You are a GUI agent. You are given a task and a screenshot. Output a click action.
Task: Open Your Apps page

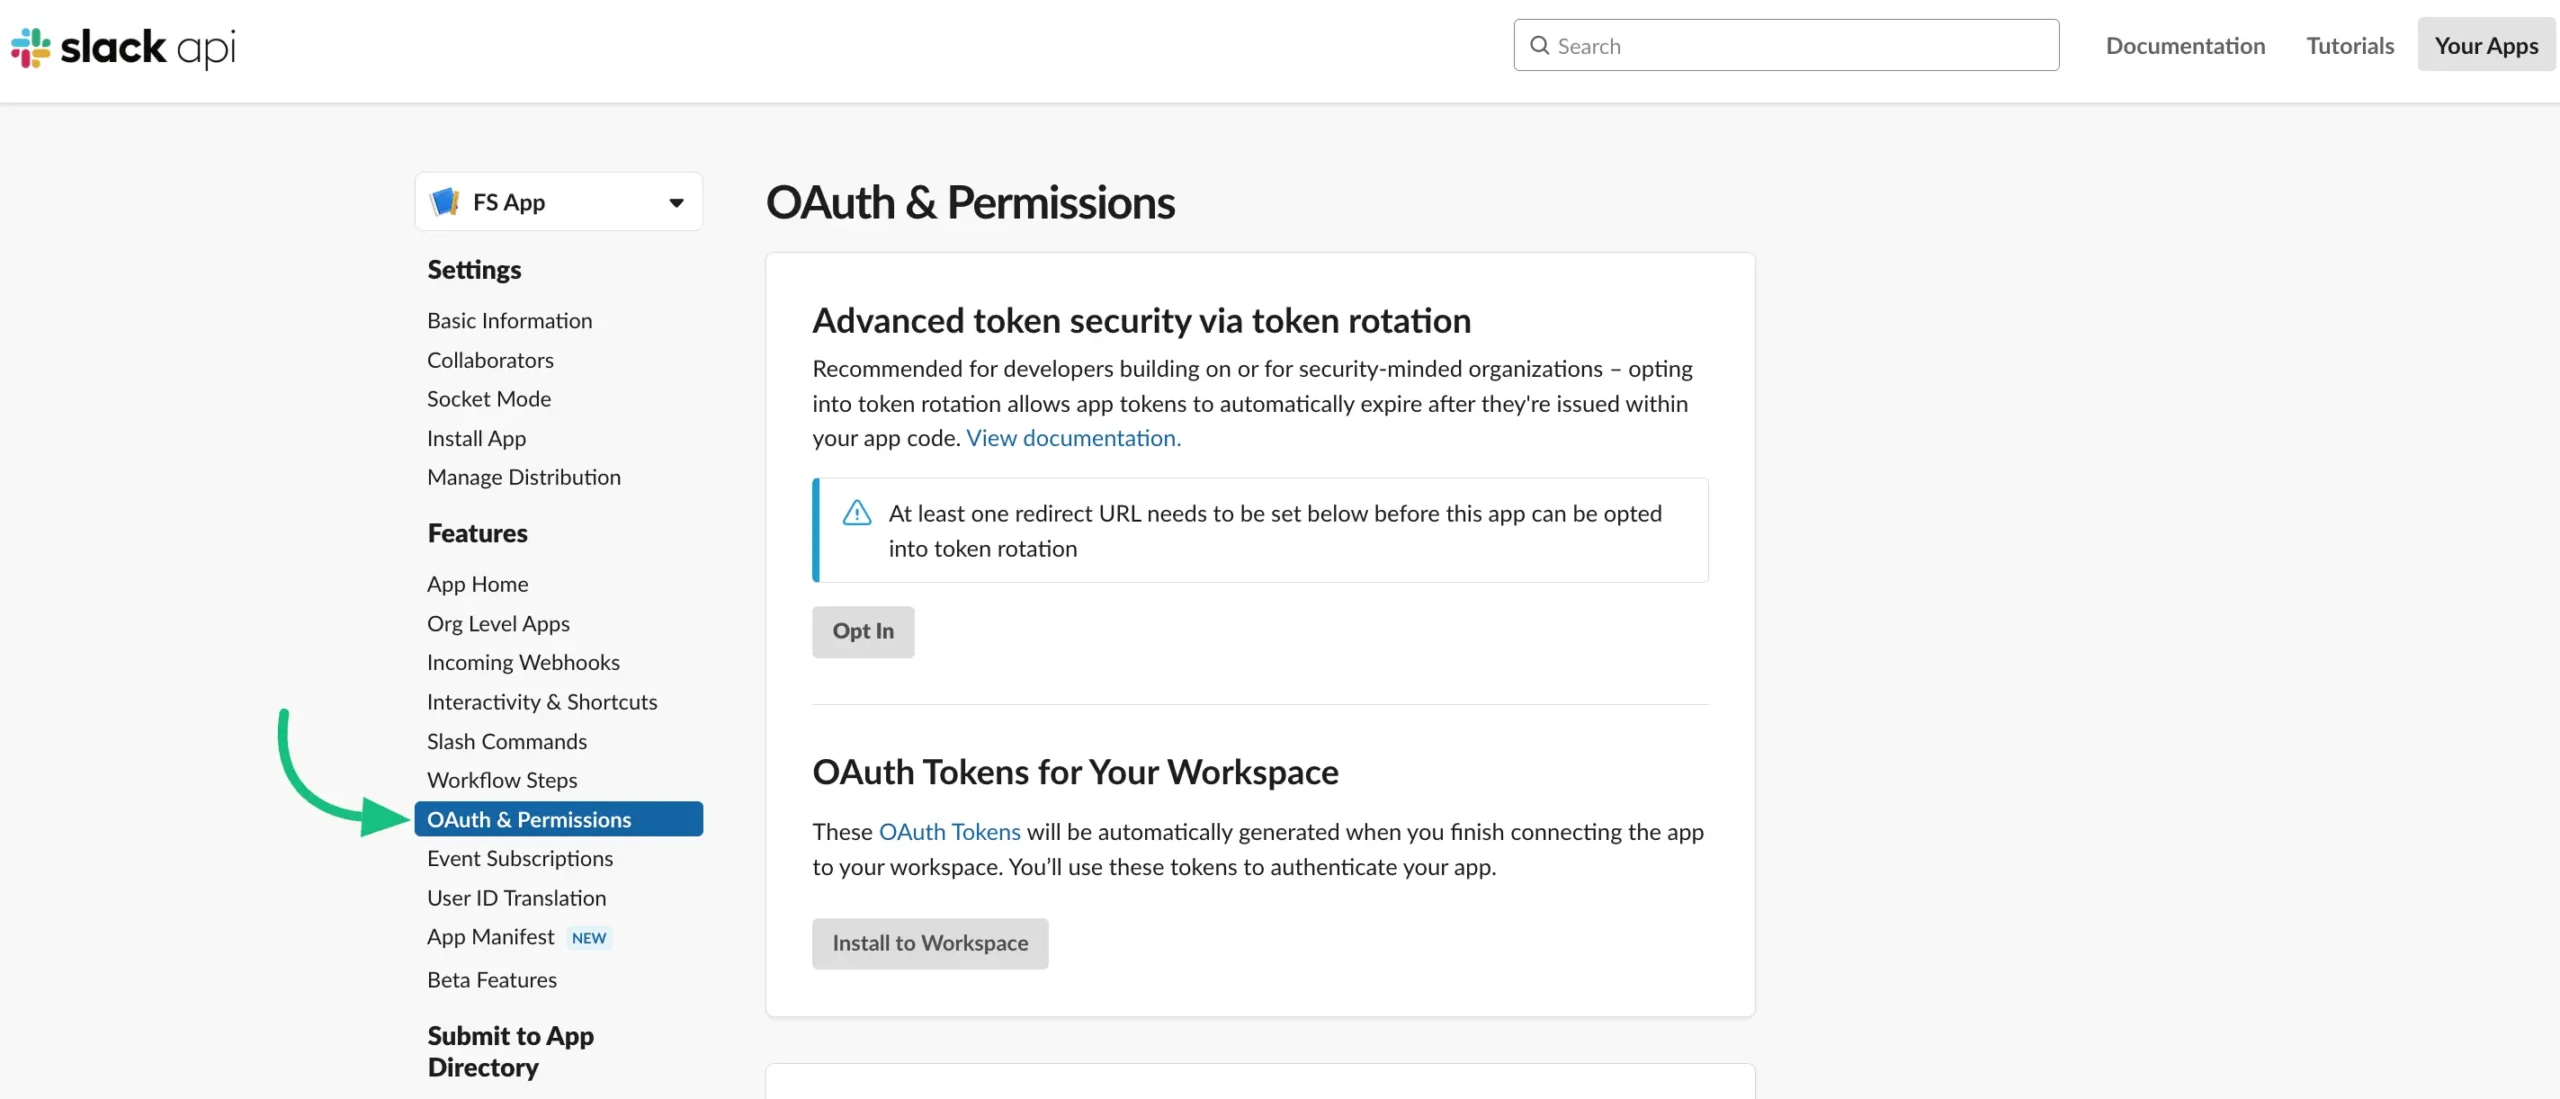(x=2486, y=45)
